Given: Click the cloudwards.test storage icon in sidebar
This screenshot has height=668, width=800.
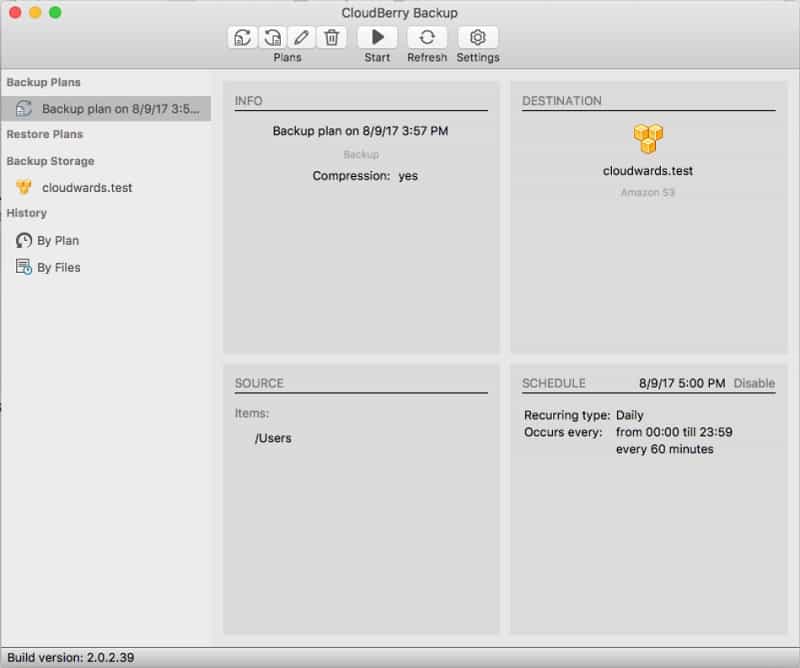Looking at the screenshot, I should [23, 187].
